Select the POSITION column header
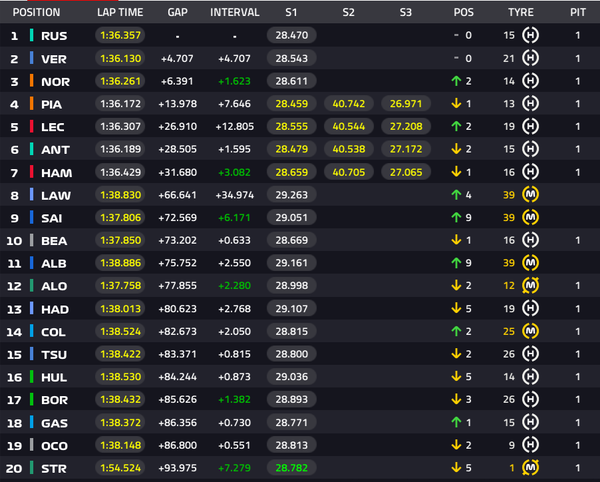 coord(36,12)
